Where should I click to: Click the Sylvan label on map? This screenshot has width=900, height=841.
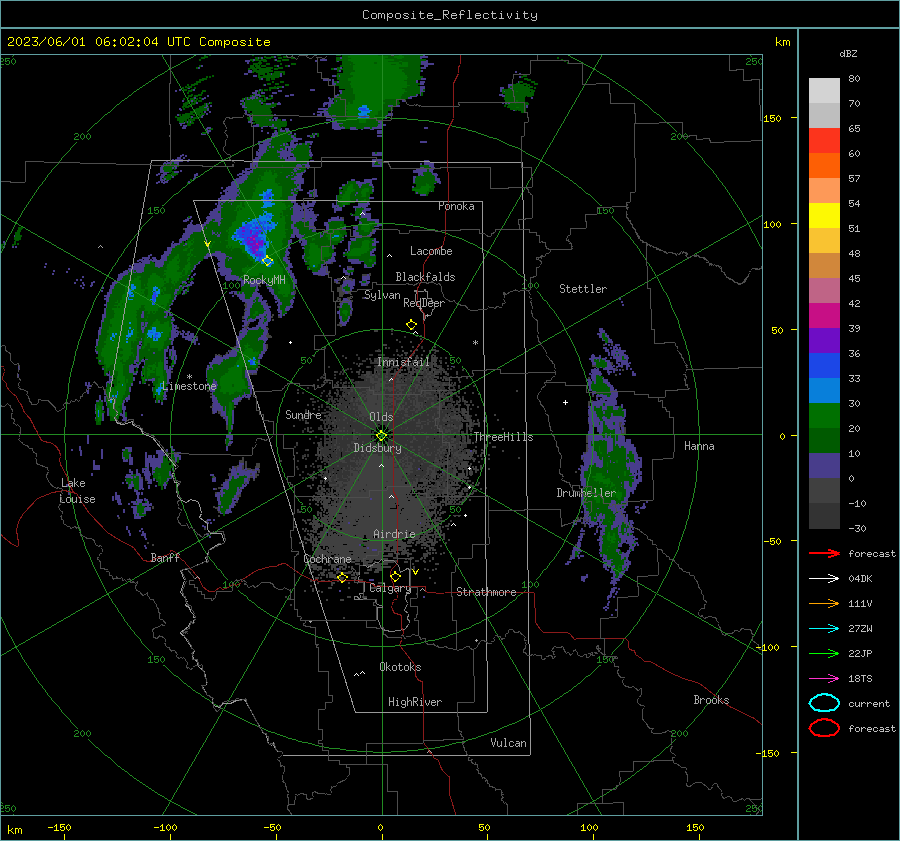[x=382, y=295]
